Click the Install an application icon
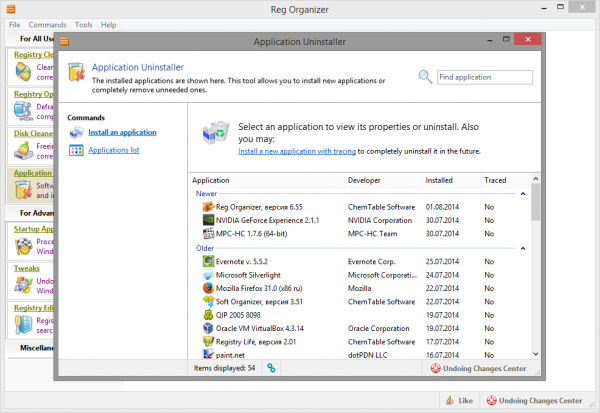 [x=76, y=132]
